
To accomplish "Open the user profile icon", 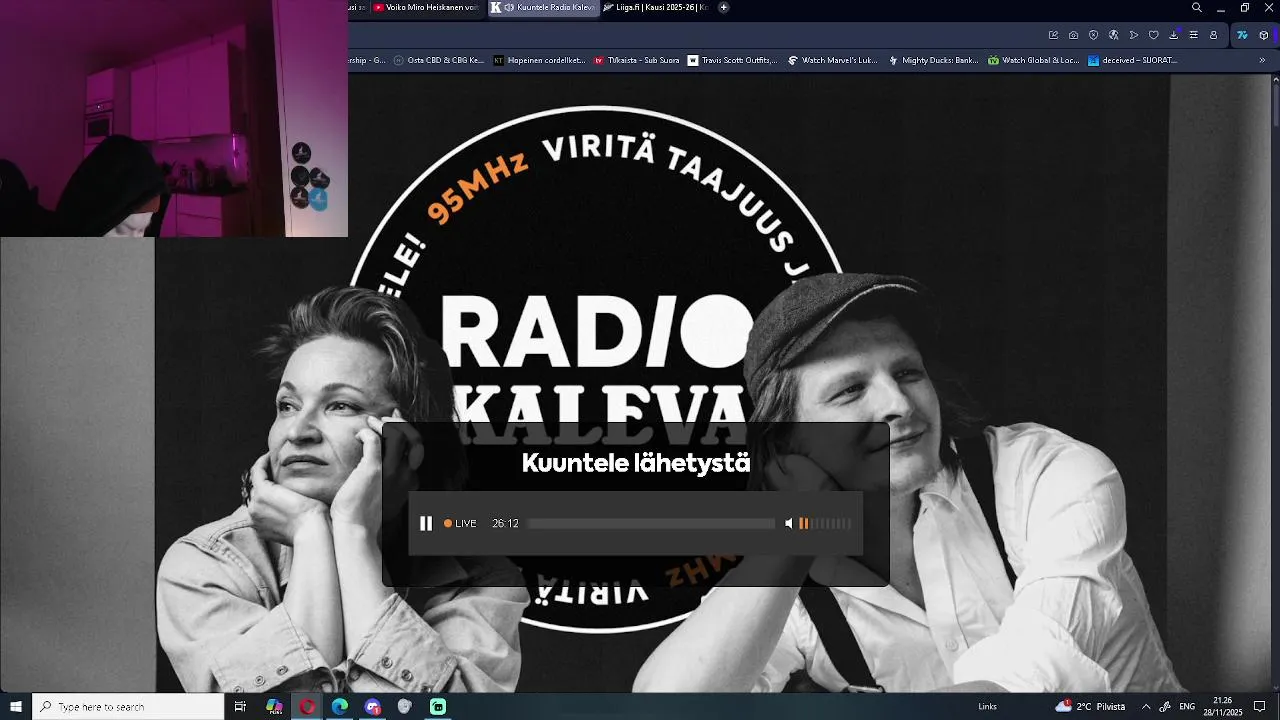I will (x=1213, y=35).
